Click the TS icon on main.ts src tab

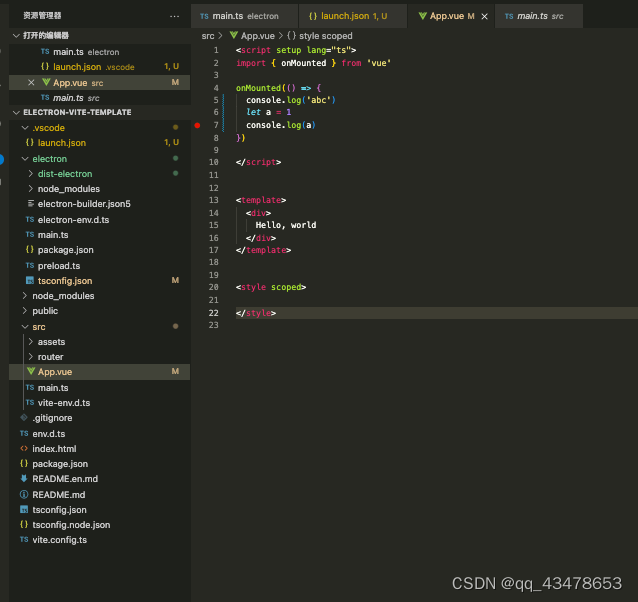tap(509, 16)
